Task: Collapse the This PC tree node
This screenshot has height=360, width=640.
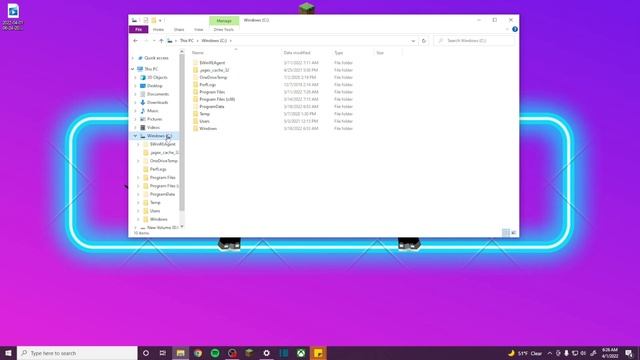Action: point(133,69)
